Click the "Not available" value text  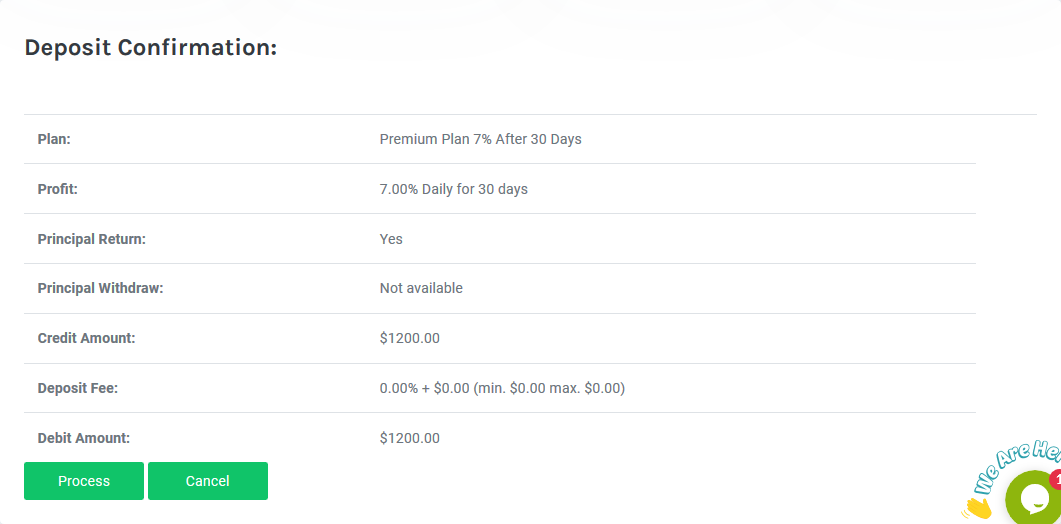[421, 288]
